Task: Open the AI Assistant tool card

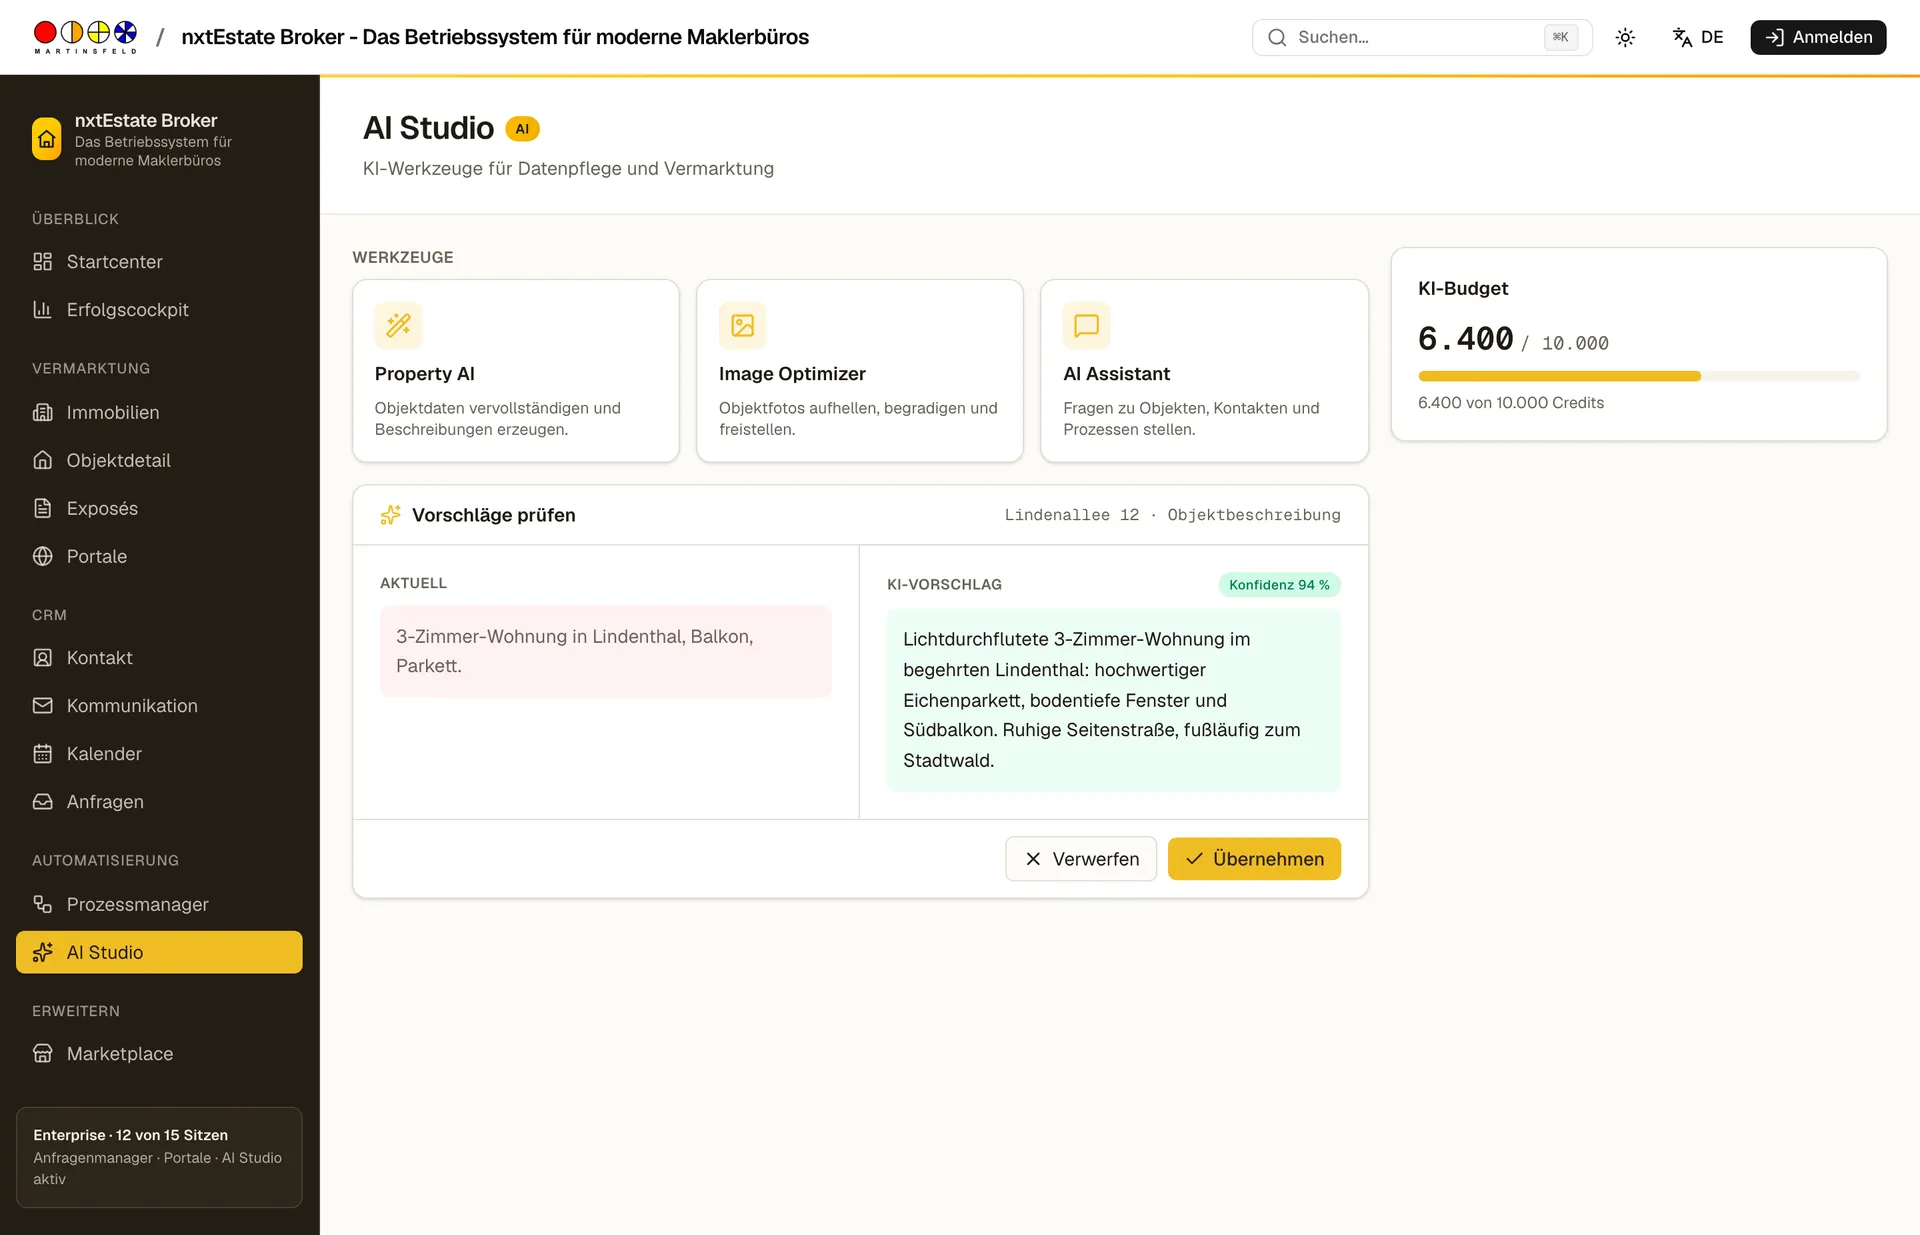Action: click(1204, 371)
